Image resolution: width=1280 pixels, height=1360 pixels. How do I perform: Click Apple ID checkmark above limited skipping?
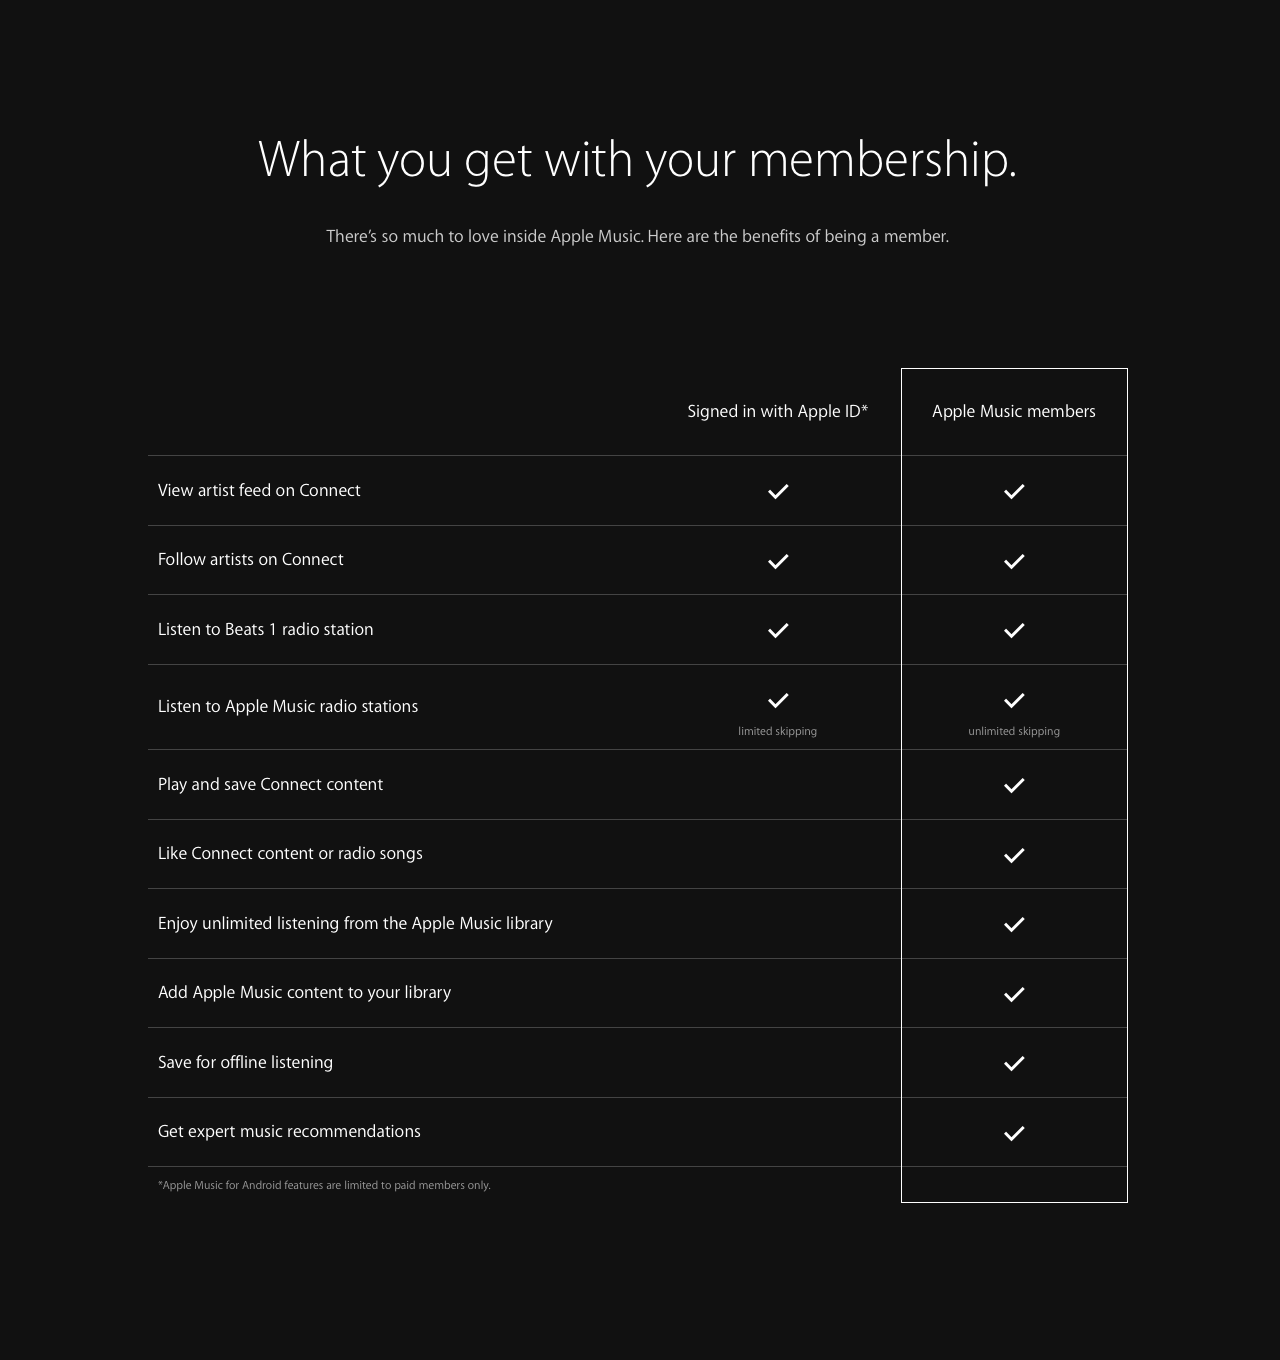778,700
